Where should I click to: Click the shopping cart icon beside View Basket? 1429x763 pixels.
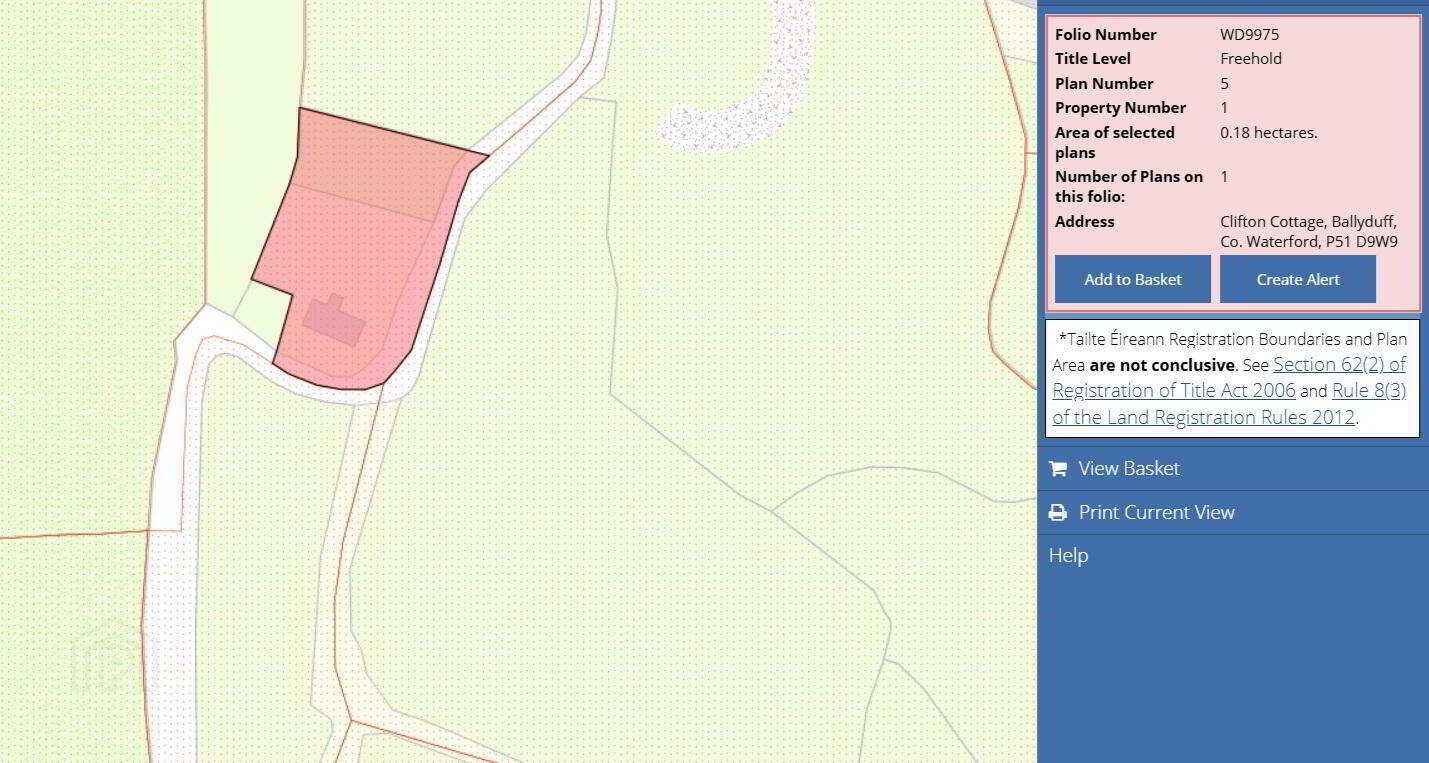[x=1057, y=468]
